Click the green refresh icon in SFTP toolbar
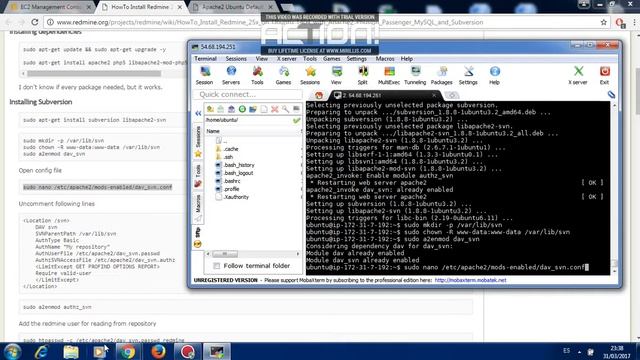The image size is (640, 360). 242,109
